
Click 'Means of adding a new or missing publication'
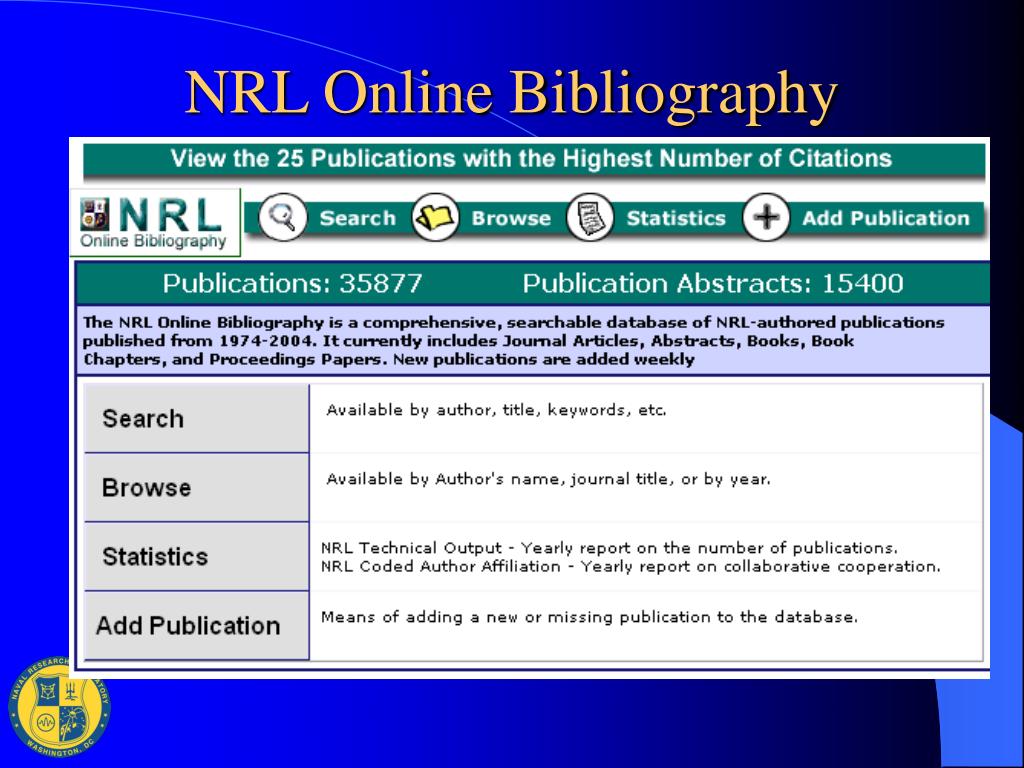tap(589, 617)
